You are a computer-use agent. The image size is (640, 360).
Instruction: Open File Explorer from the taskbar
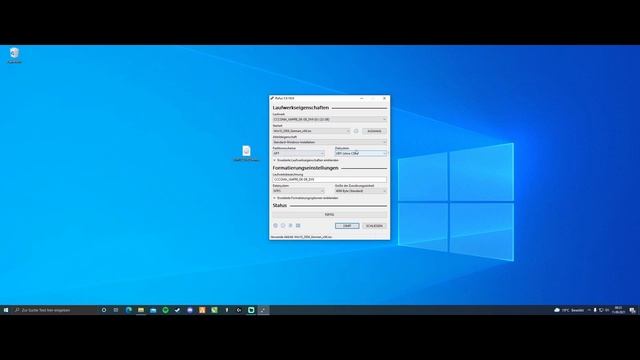point(141,310)
